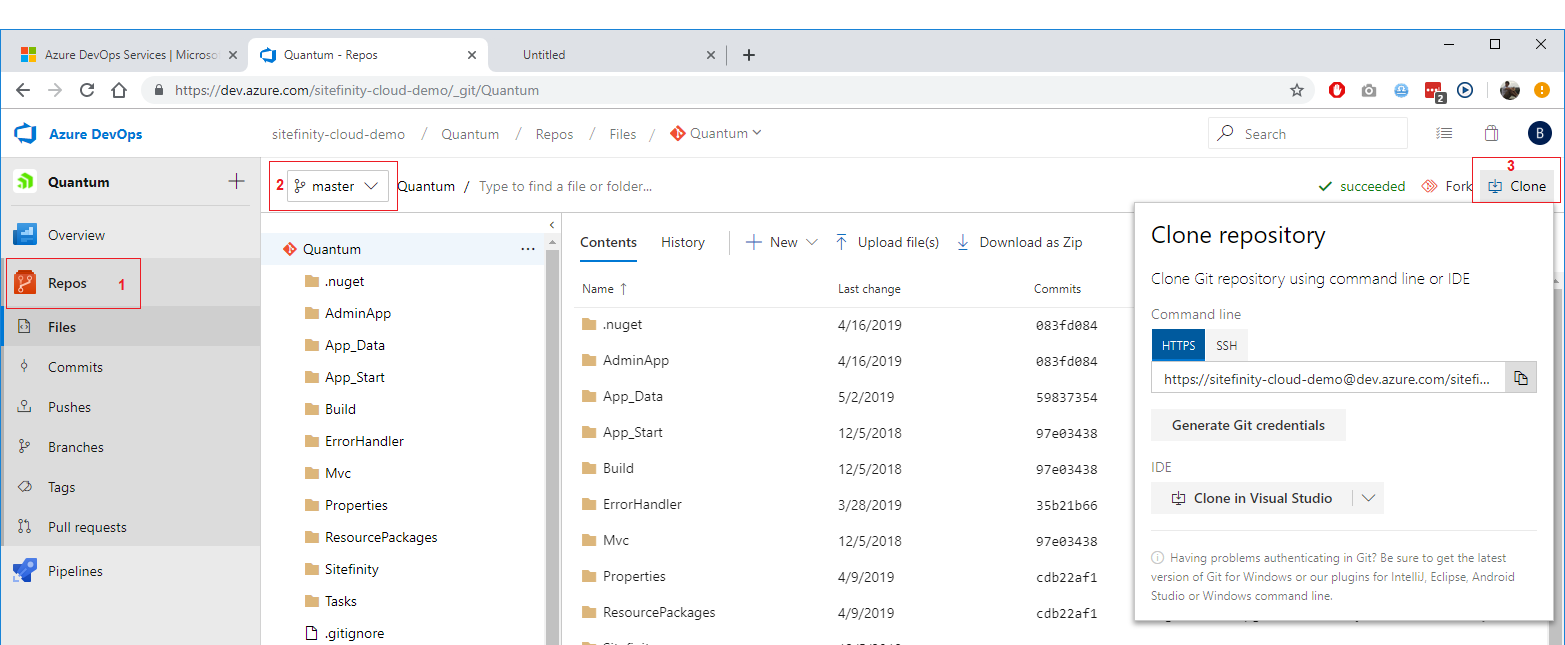Expand the New item dropdown
Image resolution: width=1565 pixels, height=645 pixels.
[811, 242]
